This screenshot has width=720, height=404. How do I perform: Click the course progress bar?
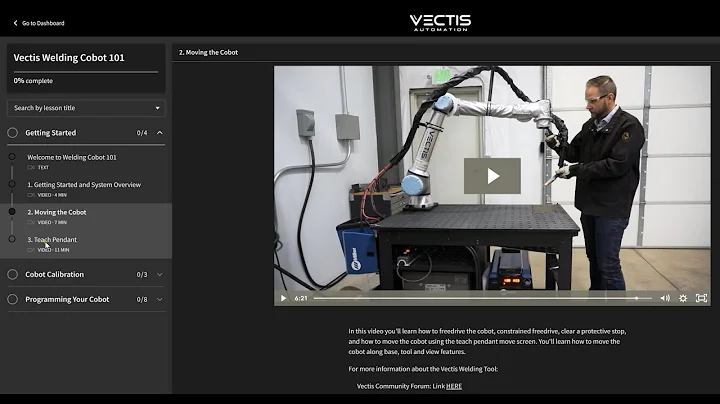(86, 72)
